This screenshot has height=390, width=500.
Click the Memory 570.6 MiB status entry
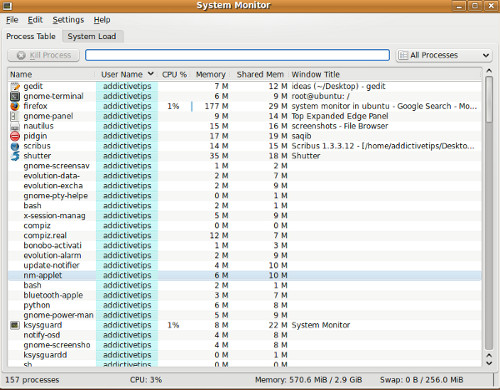309,380
